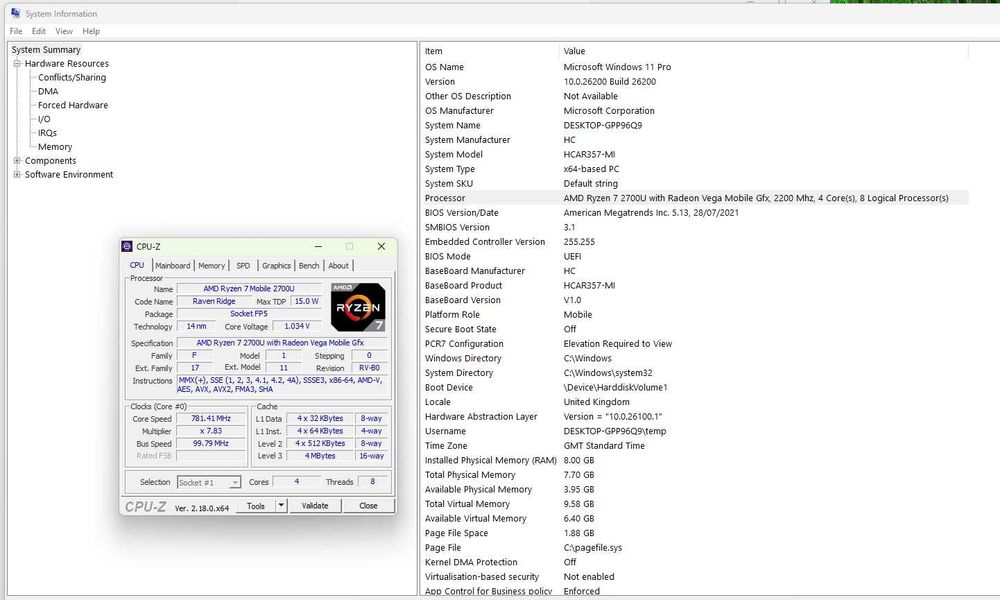Select I/O in the tree
The image size is (1000, 600).
(44, 119)
